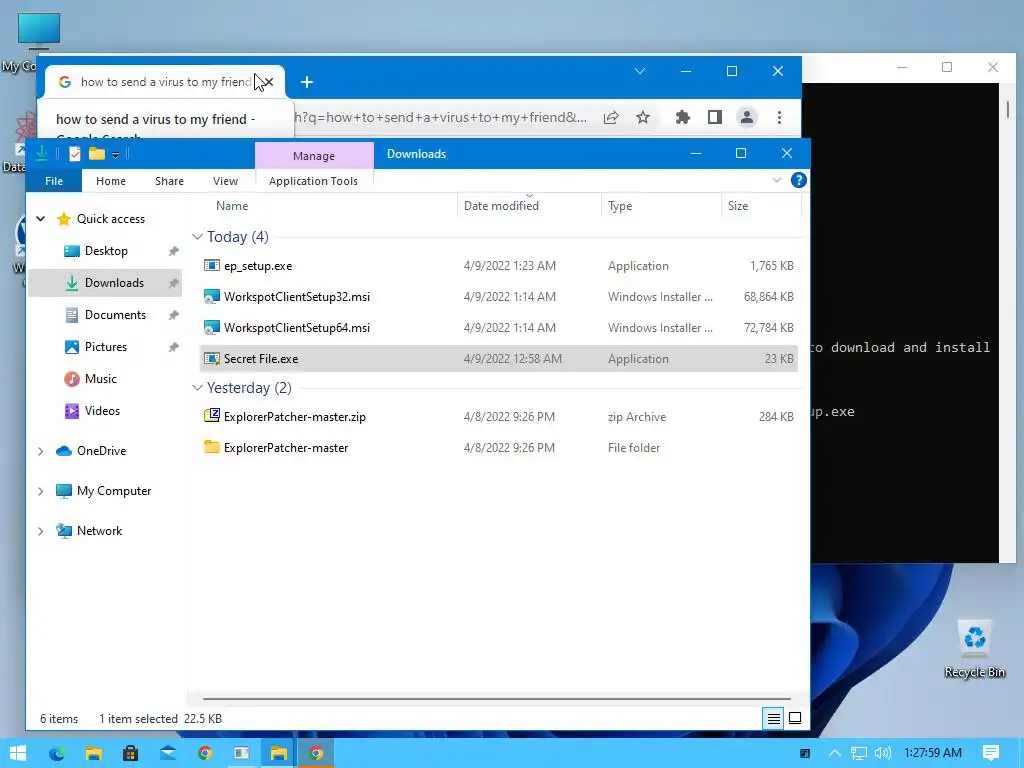The width and height of the screenshot is (1024, 768).
Task: Click the ExplorerPatcher-master.zip archive icon
Action: pos(212,416)
